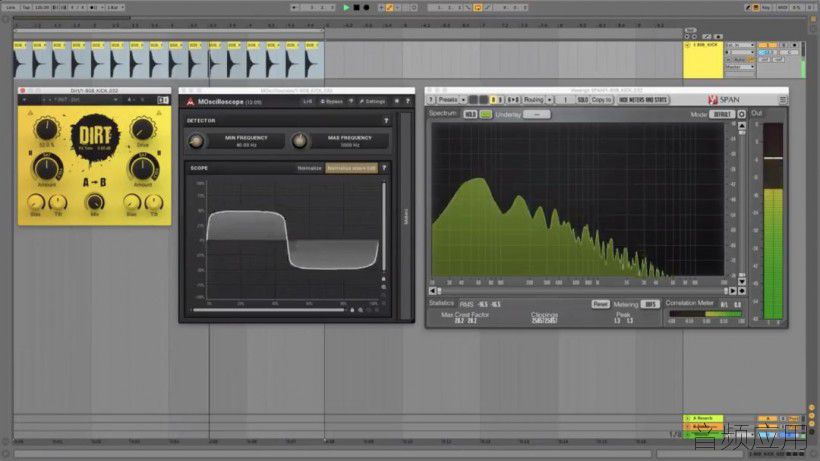Open the SPAN Routing menu
820x461 pixels.
tap(533, 99)
